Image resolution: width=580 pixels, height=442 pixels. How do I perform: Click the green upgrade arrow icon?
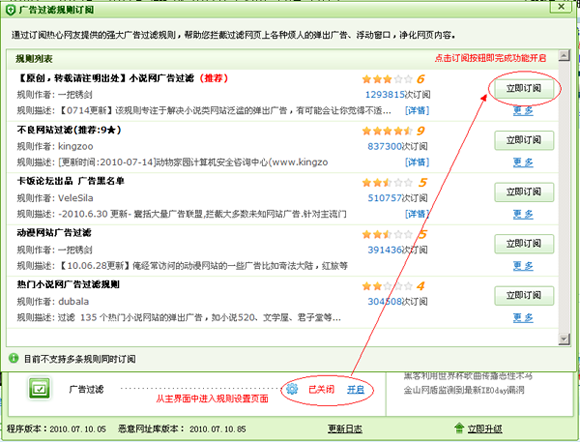(459, 428)
